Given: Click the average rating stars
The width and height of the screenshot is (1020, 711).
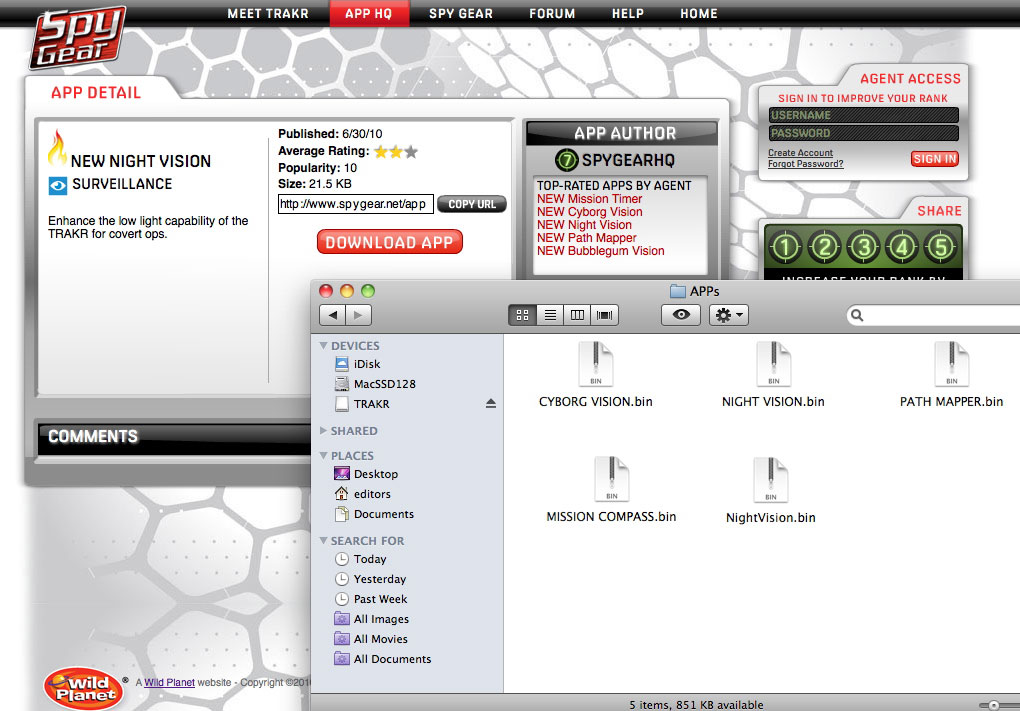Looking at the screenshot, I should [396, 152].
